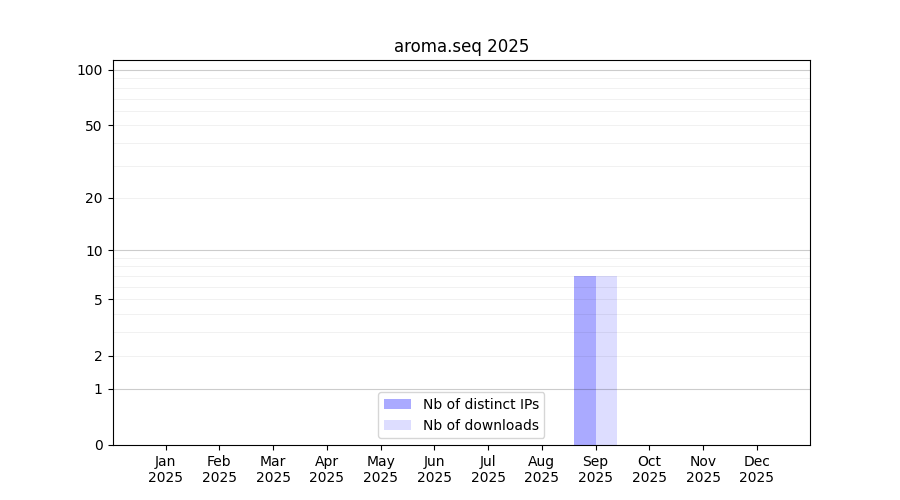Image resolution: width=900 pixels, height=500 pixels.
Task: Click the 0 y-axis tick label
Action: pyautogui.click(x=99, y=445)
